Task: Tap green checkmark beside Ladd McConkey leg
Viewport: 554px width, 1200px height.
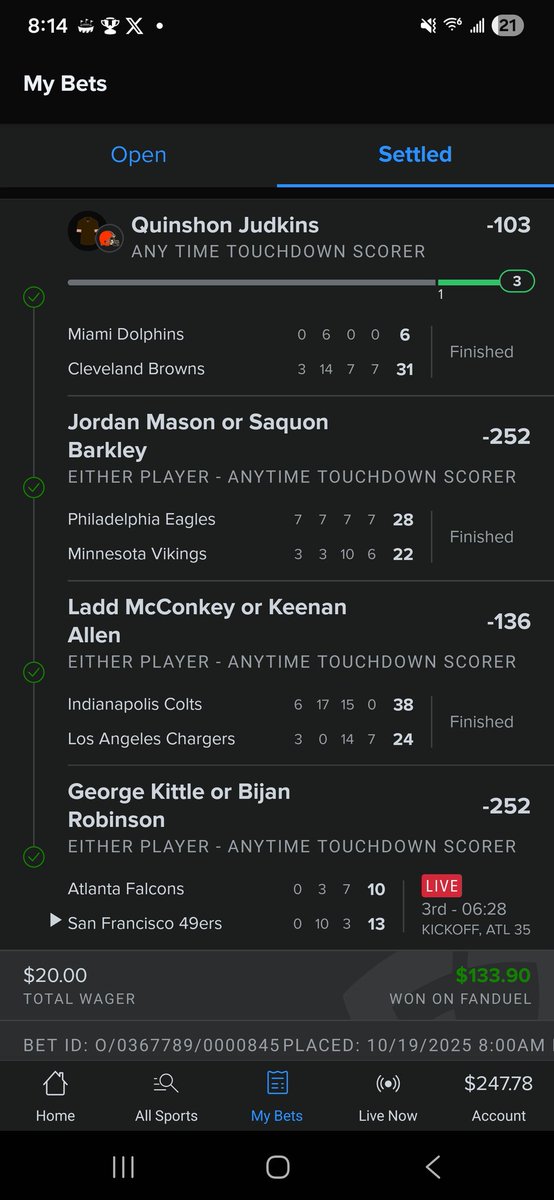Action: [34, 672]
